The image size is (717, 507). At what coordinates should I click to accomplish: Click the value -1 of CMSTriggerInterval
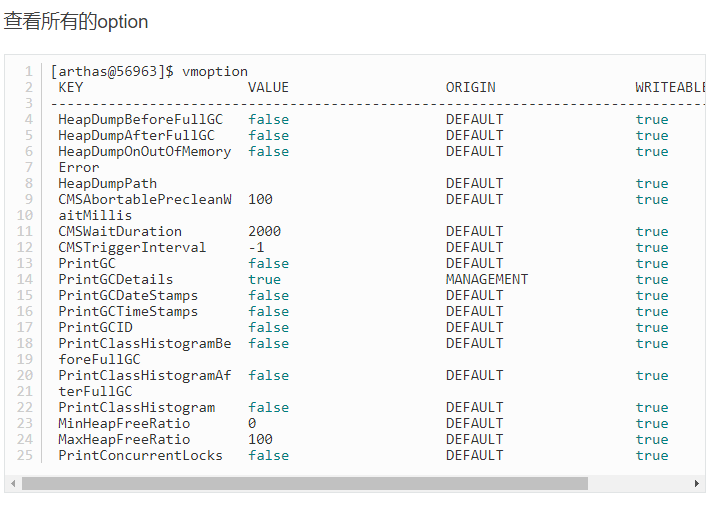256,247
